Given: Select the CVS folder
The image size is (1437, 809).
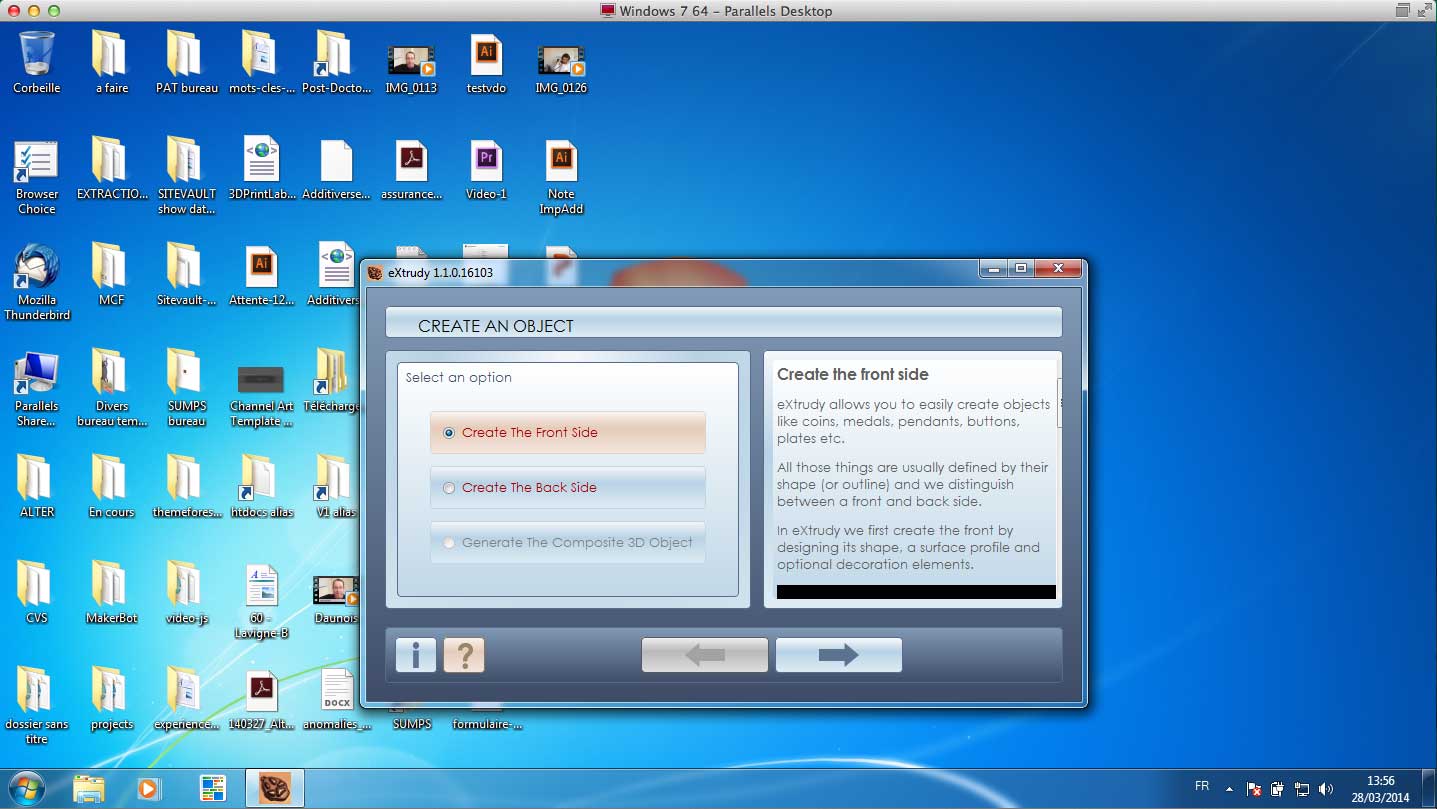Looking at the screenshot, I should (37, 593).
